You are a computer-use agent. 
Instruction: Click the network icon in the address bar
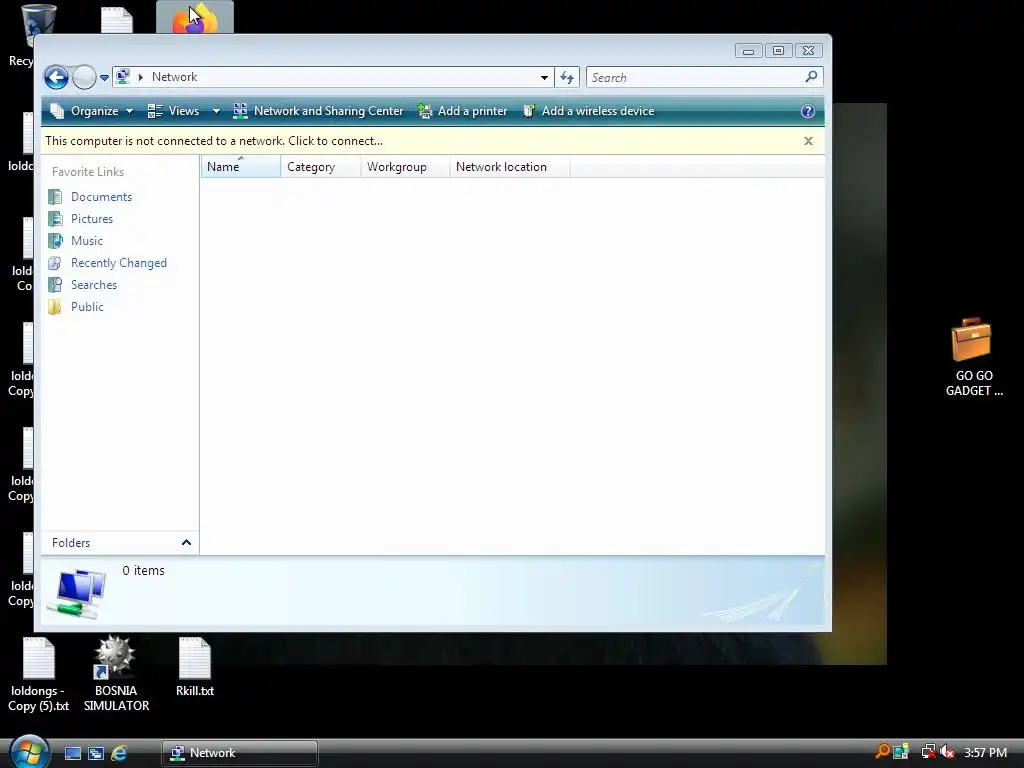click(123, 77)
